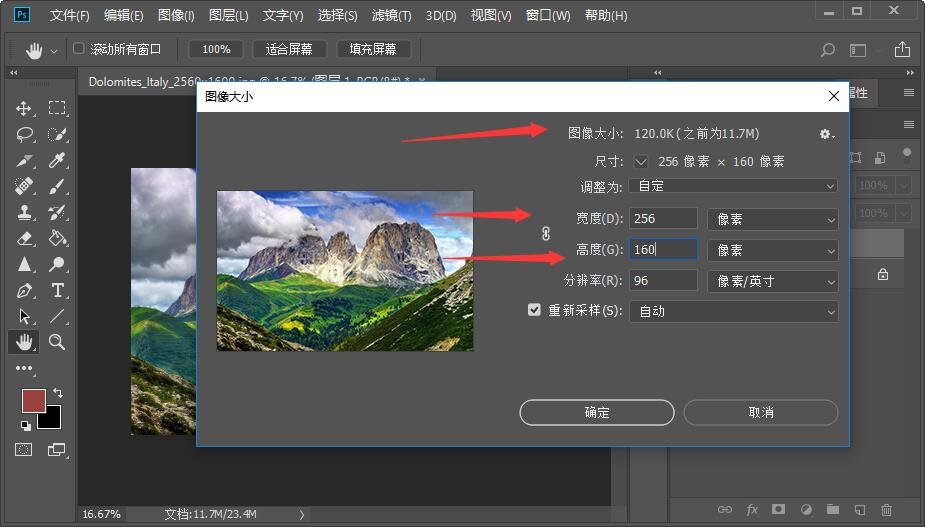Click the 100% zoom button
The width and height of the screenshot is (925, 527).
point(216,49)
